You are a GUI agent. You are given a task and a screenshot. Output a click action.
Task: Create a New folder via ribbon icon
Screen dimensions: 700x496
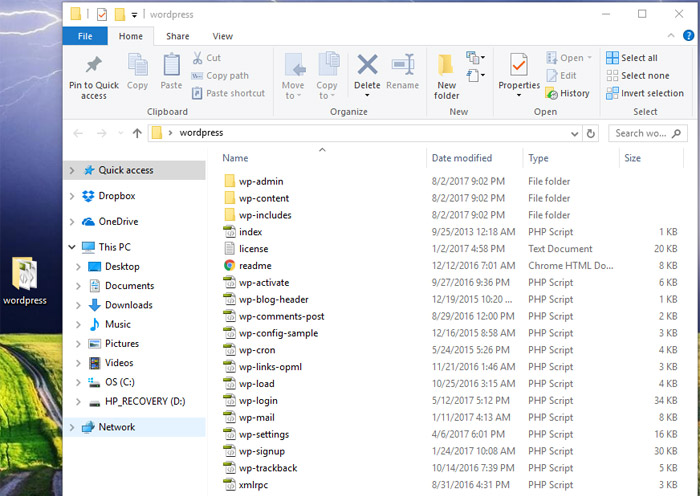pyautogui.click(x=446, y=66)
